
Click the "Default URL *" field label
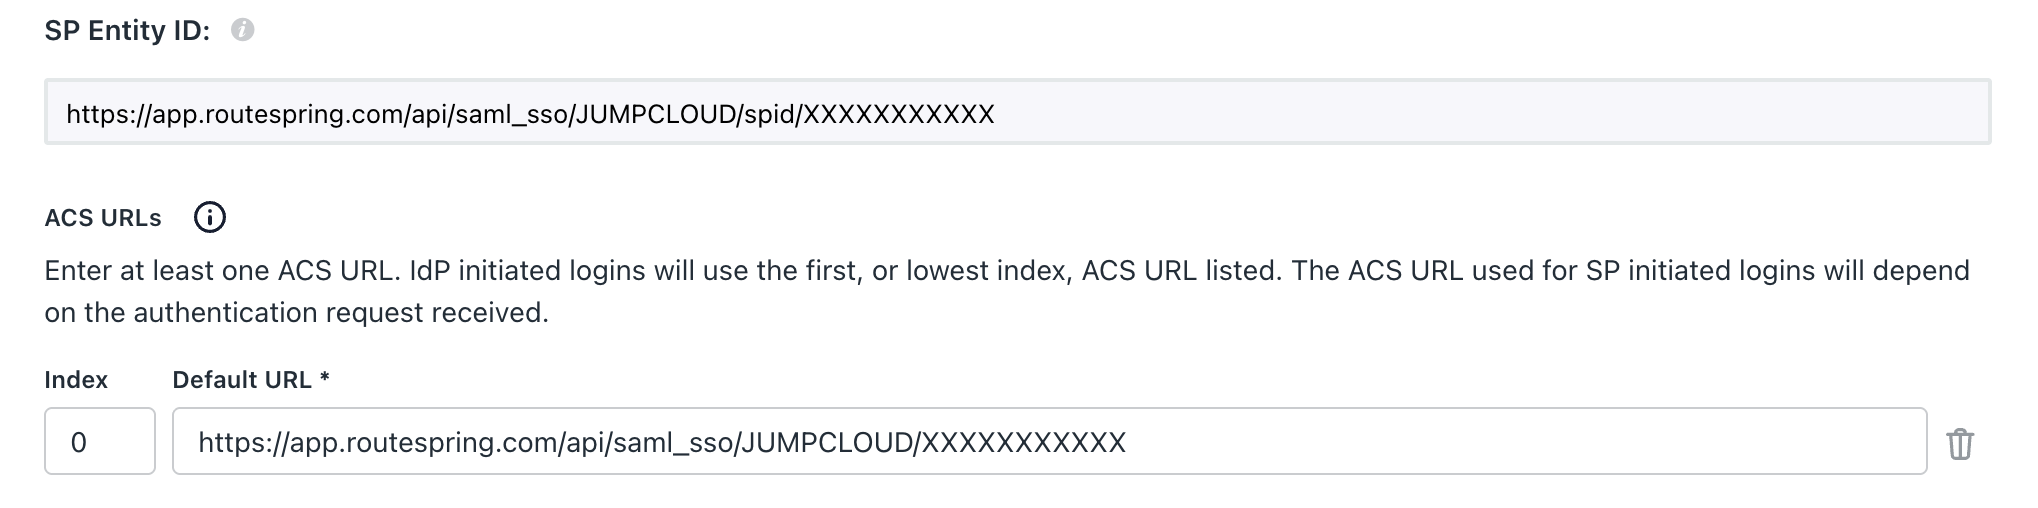(251, 380)
